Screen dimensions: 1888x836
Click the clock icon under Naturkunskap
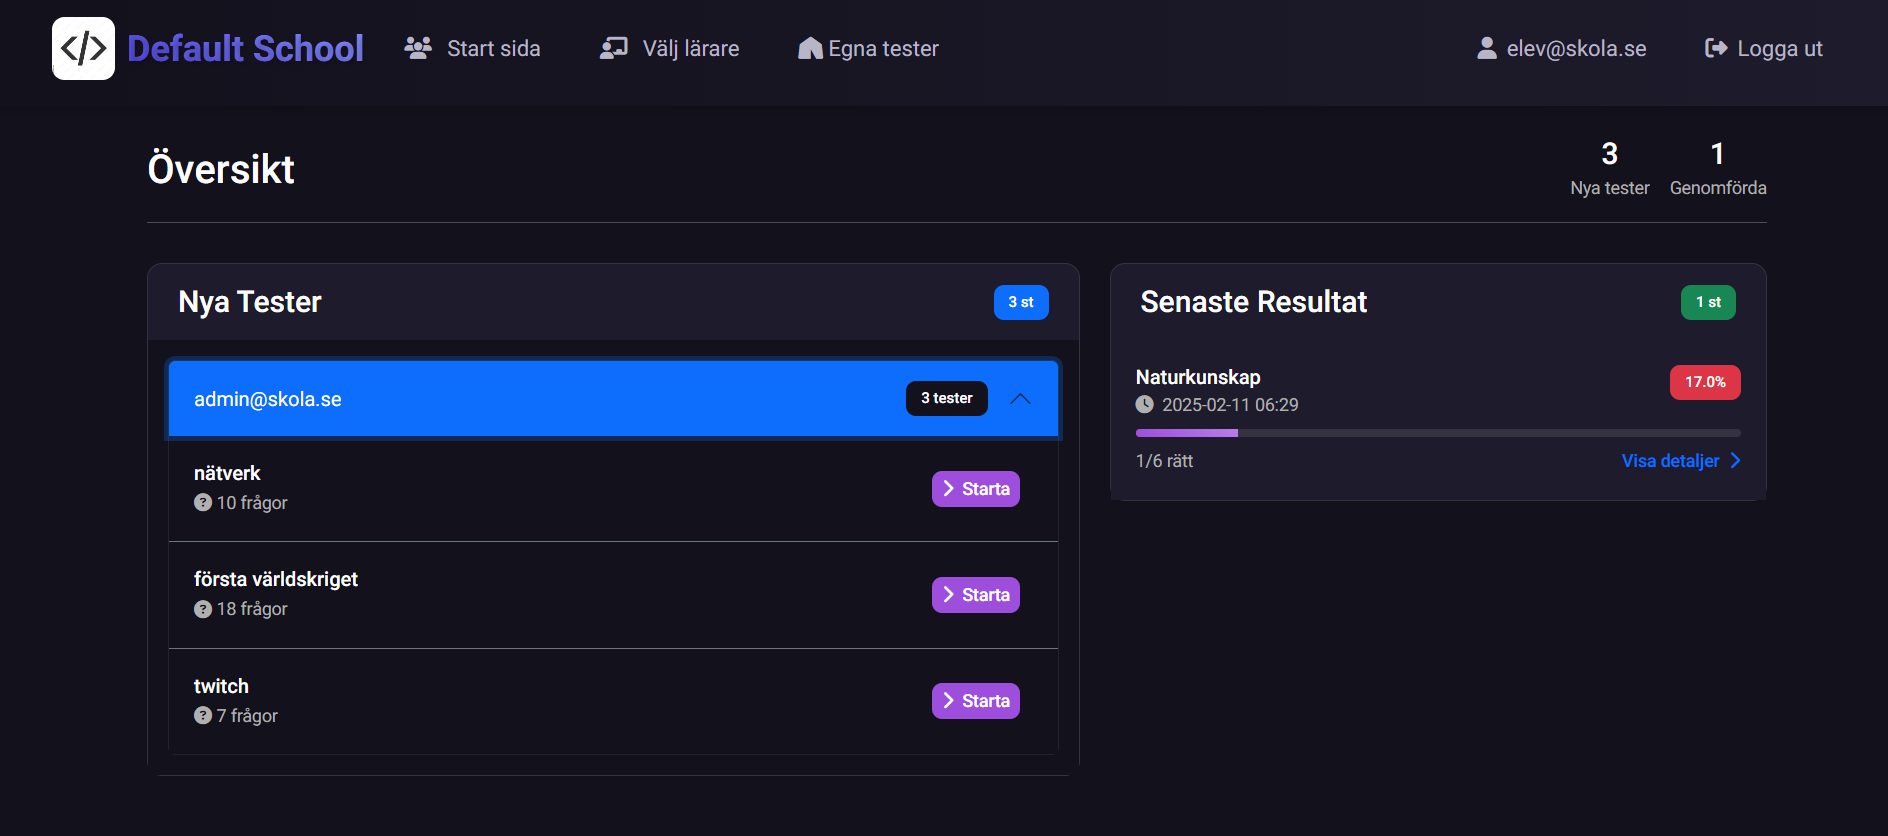[1145, 405]
